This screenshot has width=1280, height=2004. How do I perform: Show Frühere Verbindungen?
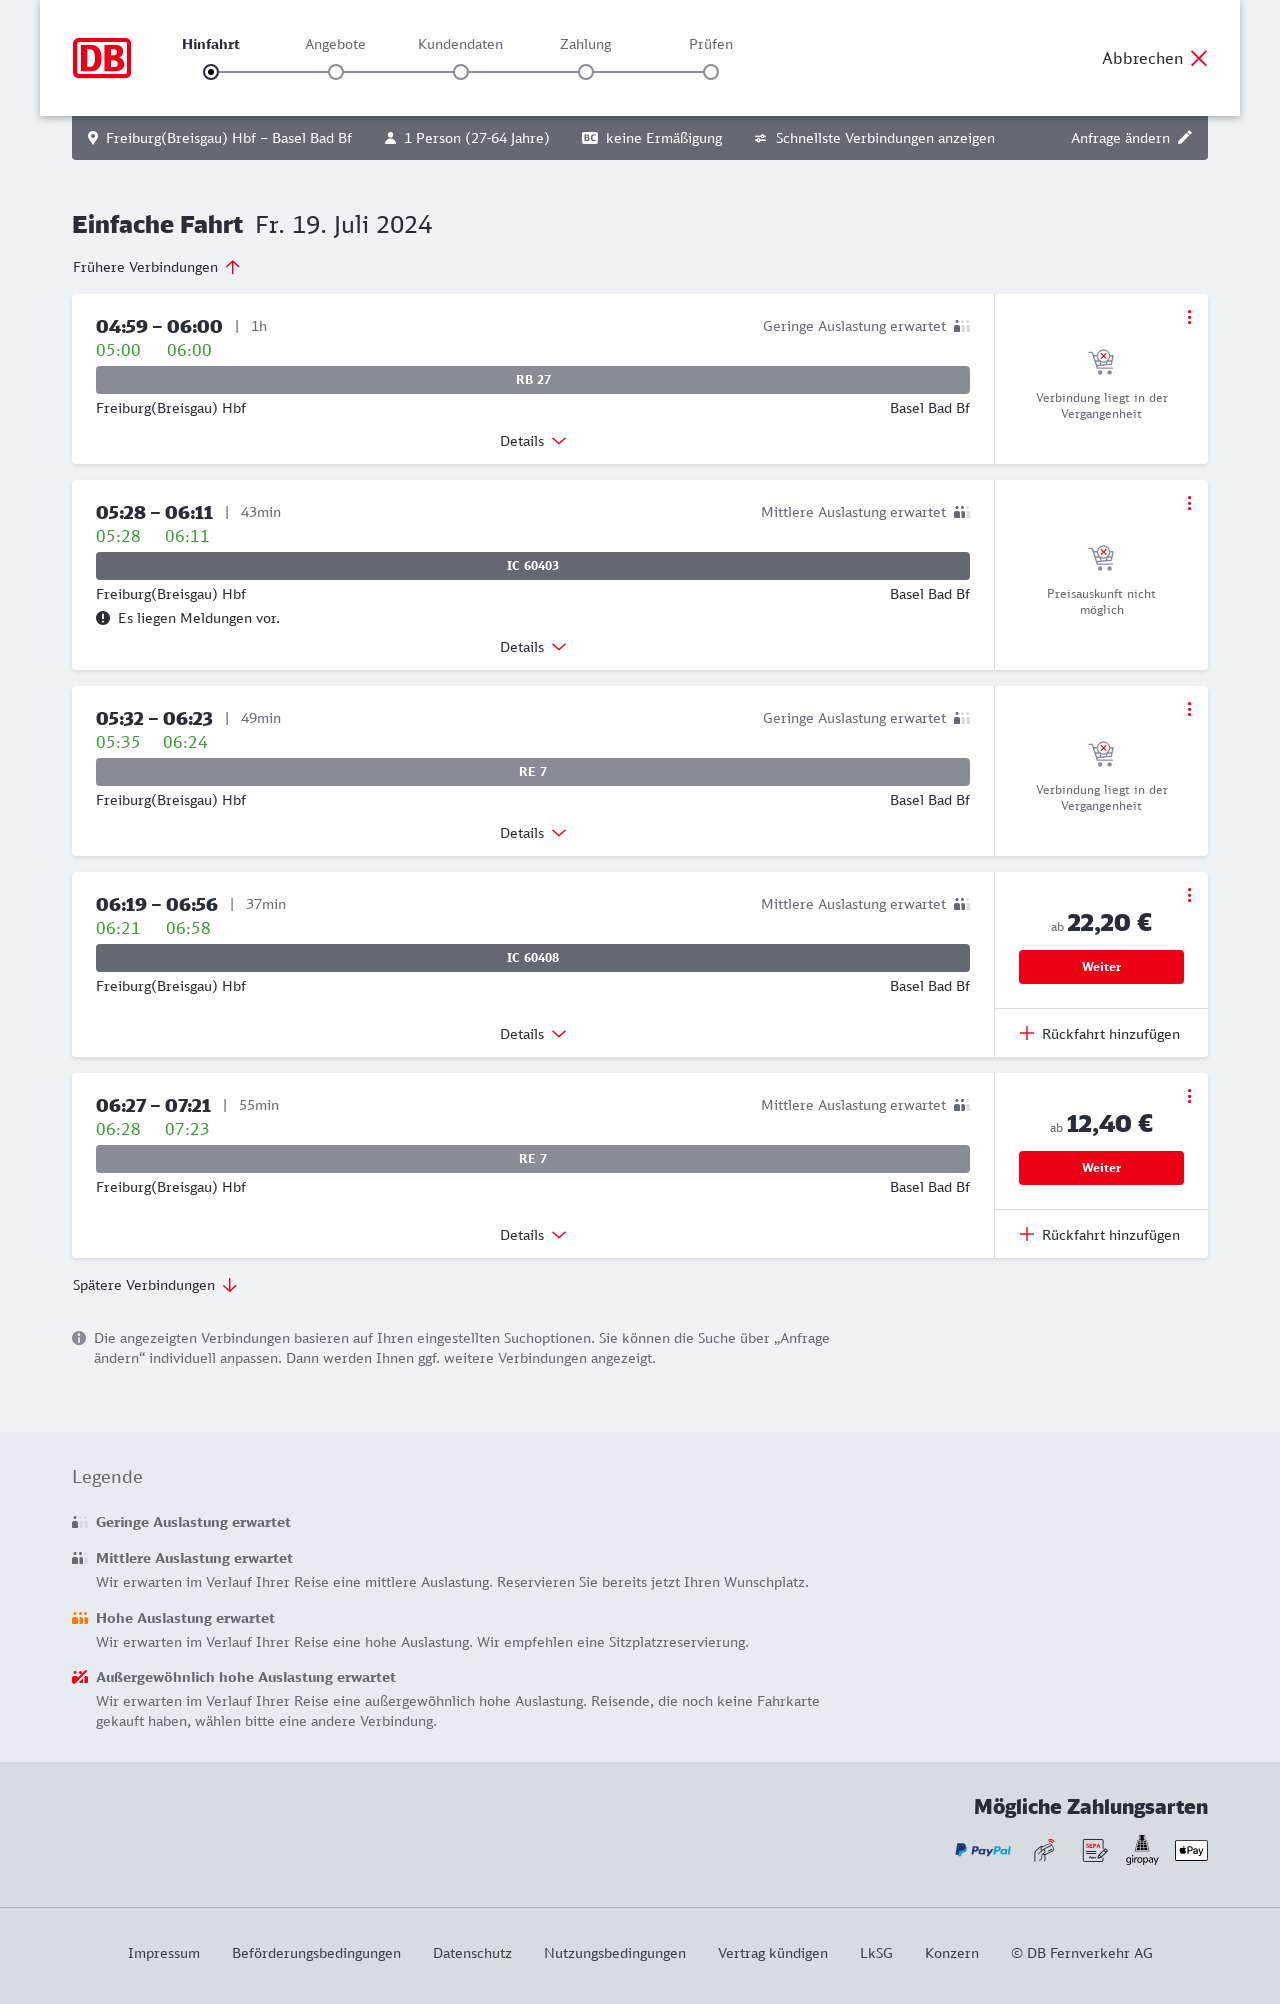[157, 267]
